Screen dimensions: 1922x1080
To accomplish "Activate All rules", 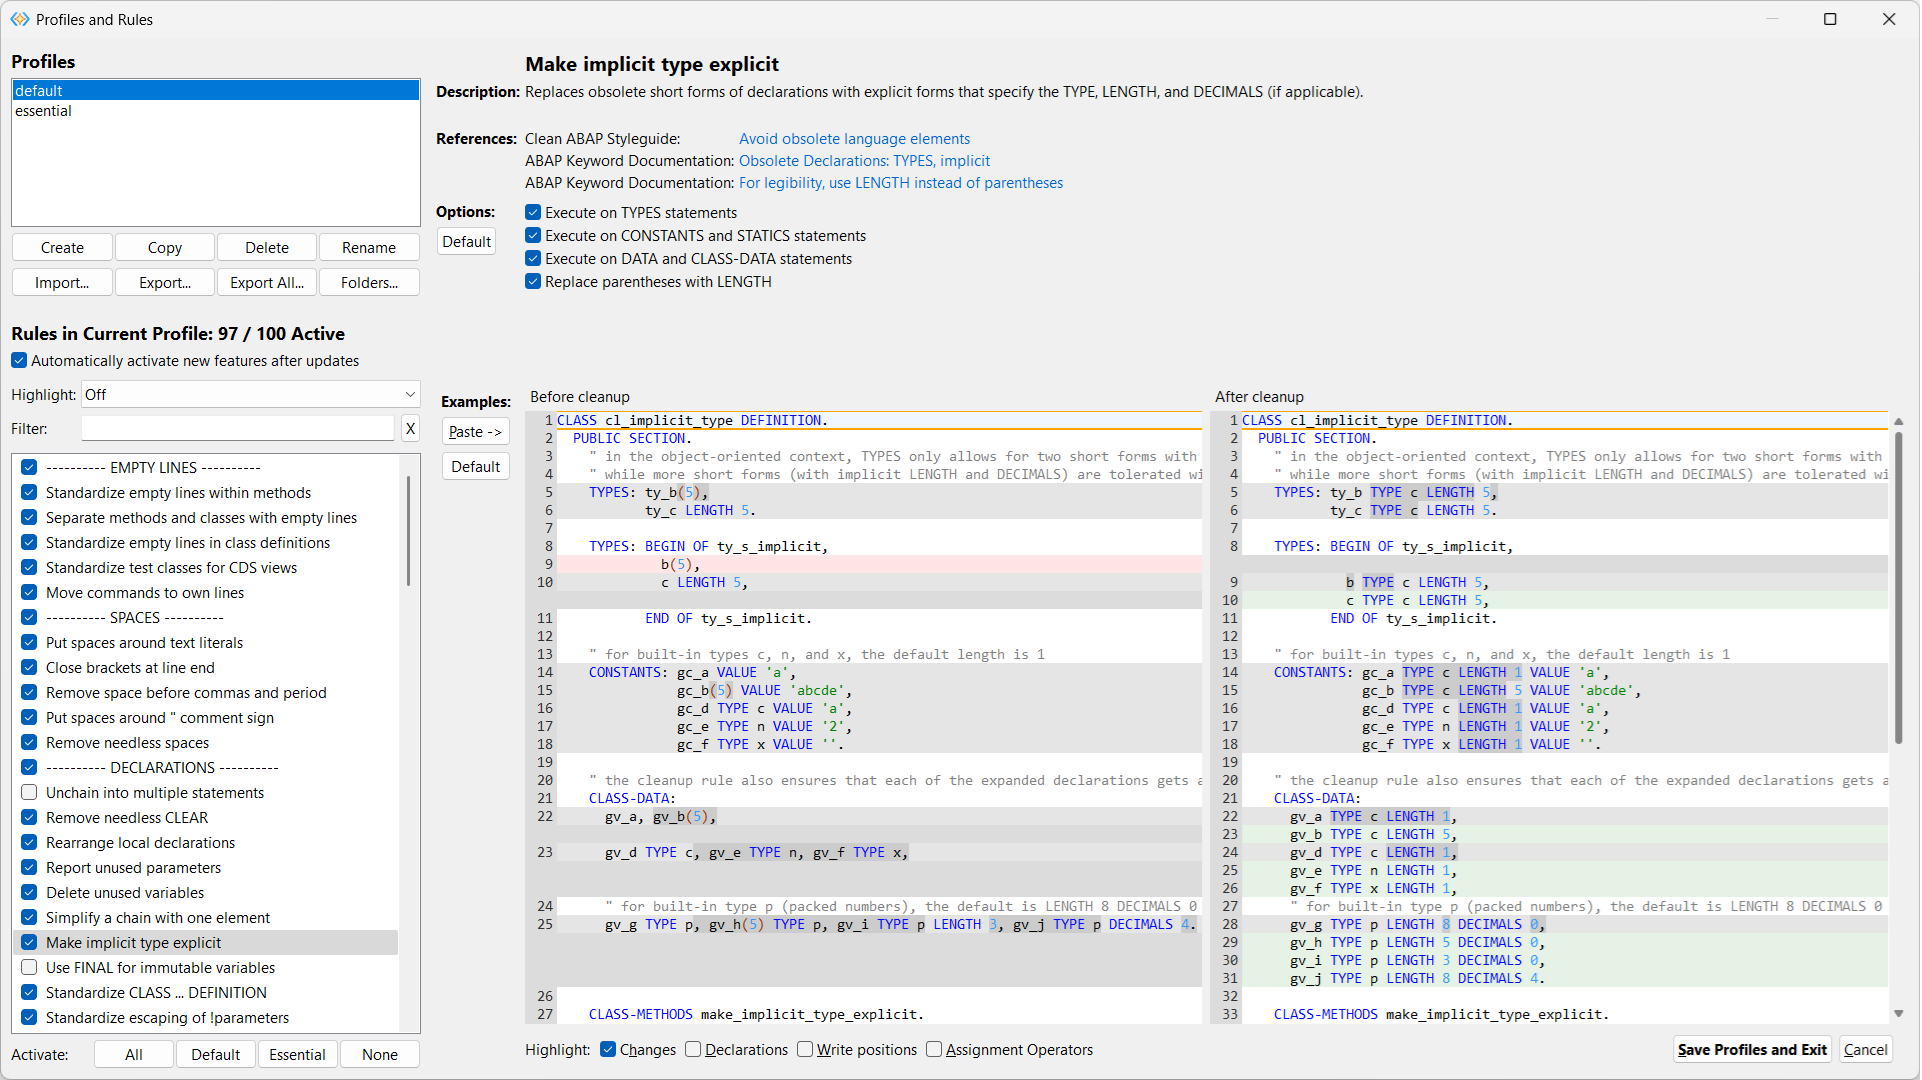I will (x=134, y=1055).
